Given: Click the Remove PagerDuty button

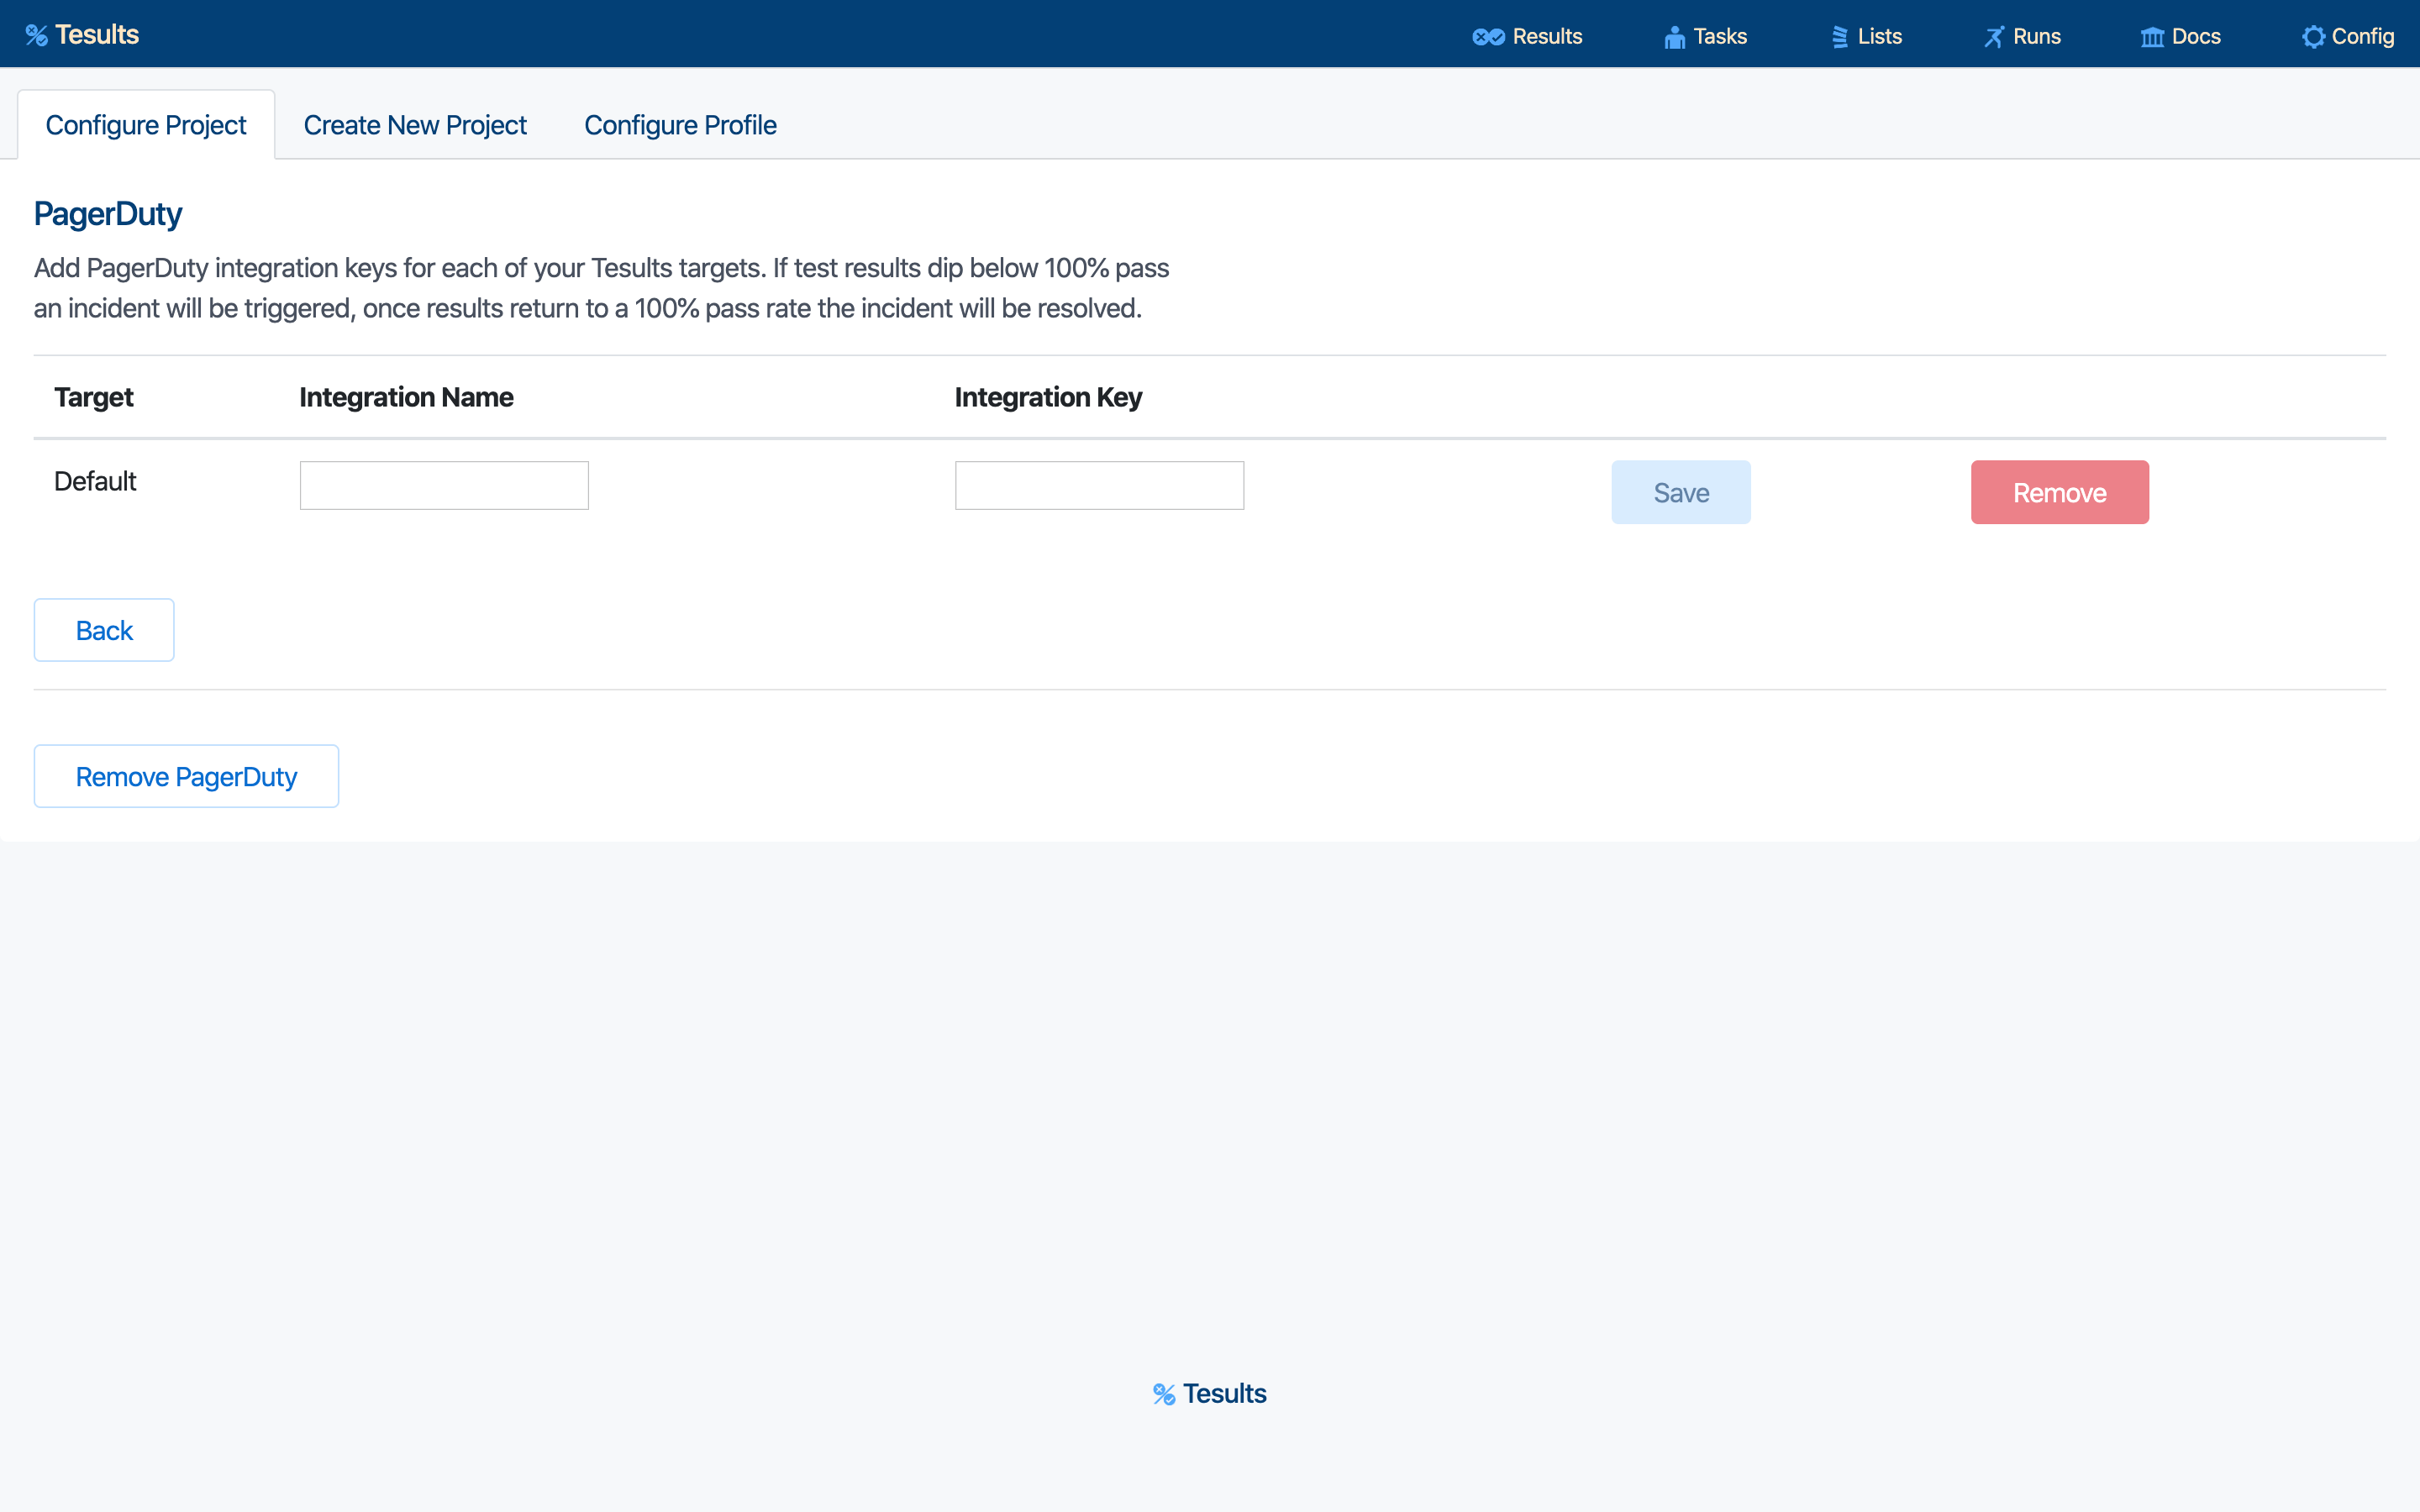Looking at the screenshot, I should [x=186, y=776].
